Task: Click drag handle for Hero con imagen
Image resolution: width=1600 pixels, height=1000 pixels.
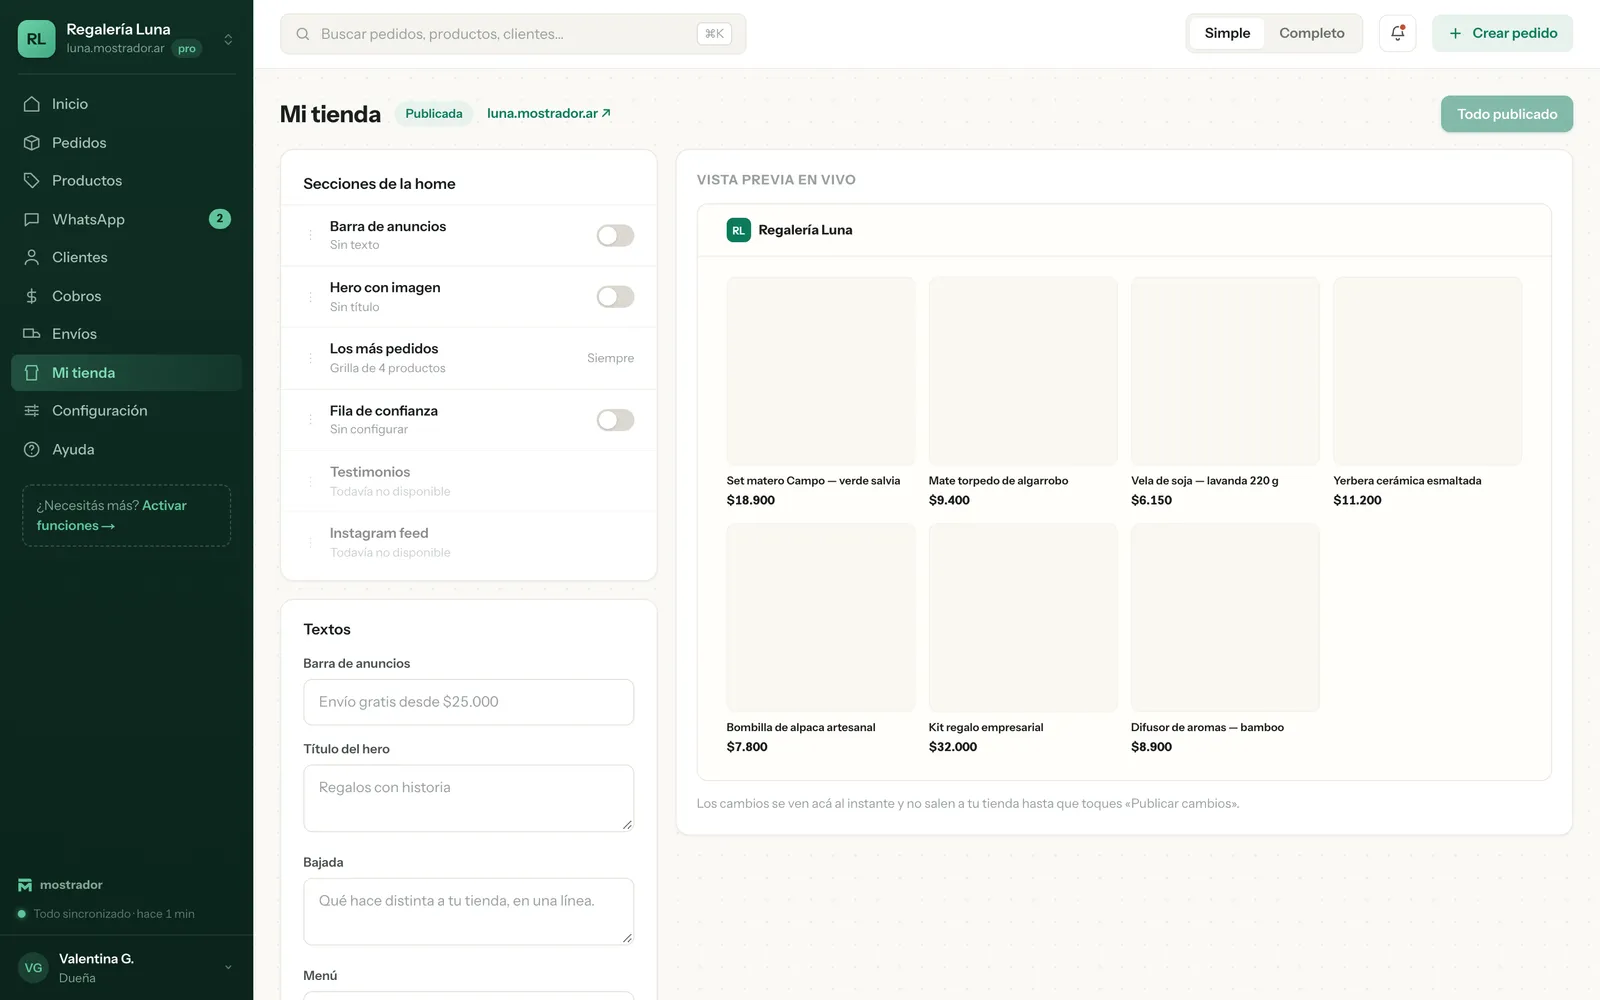Action: point(310,297)
